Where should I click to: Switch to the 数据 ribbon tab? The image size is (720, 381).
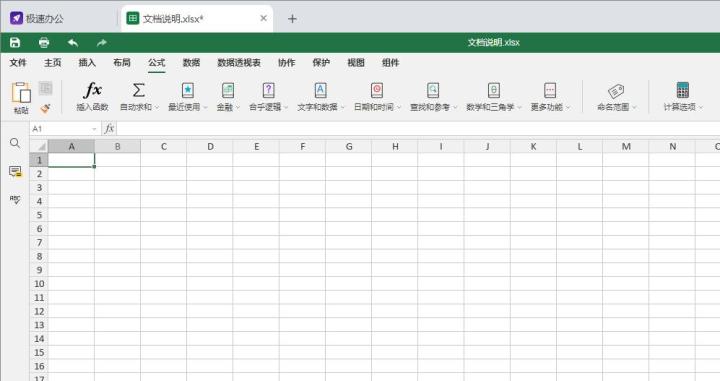[191, 63]
